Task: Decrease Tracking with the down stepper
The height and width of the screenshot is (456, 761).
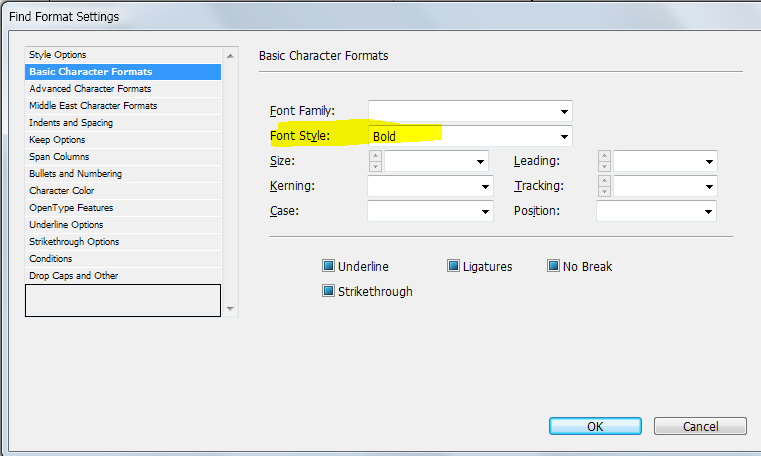Action: (x=604, y=192)
